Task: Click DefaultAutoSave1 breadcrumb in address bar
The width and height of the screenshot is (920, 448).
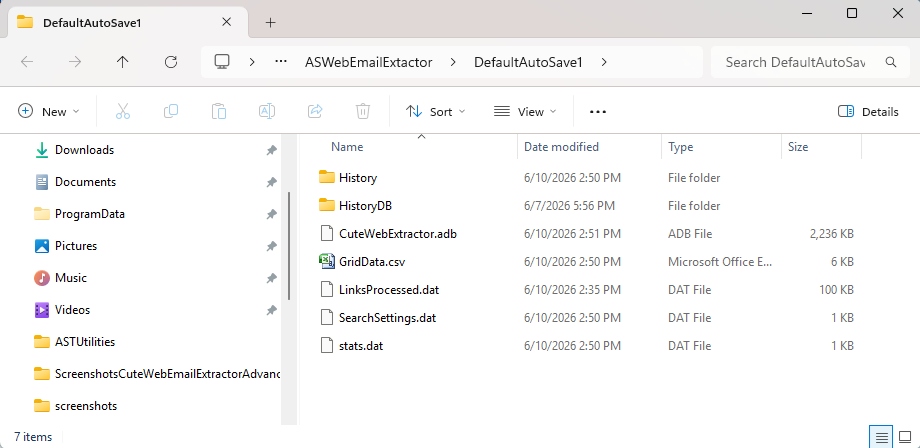Action: pyautogui.click(x=528, y=62)
